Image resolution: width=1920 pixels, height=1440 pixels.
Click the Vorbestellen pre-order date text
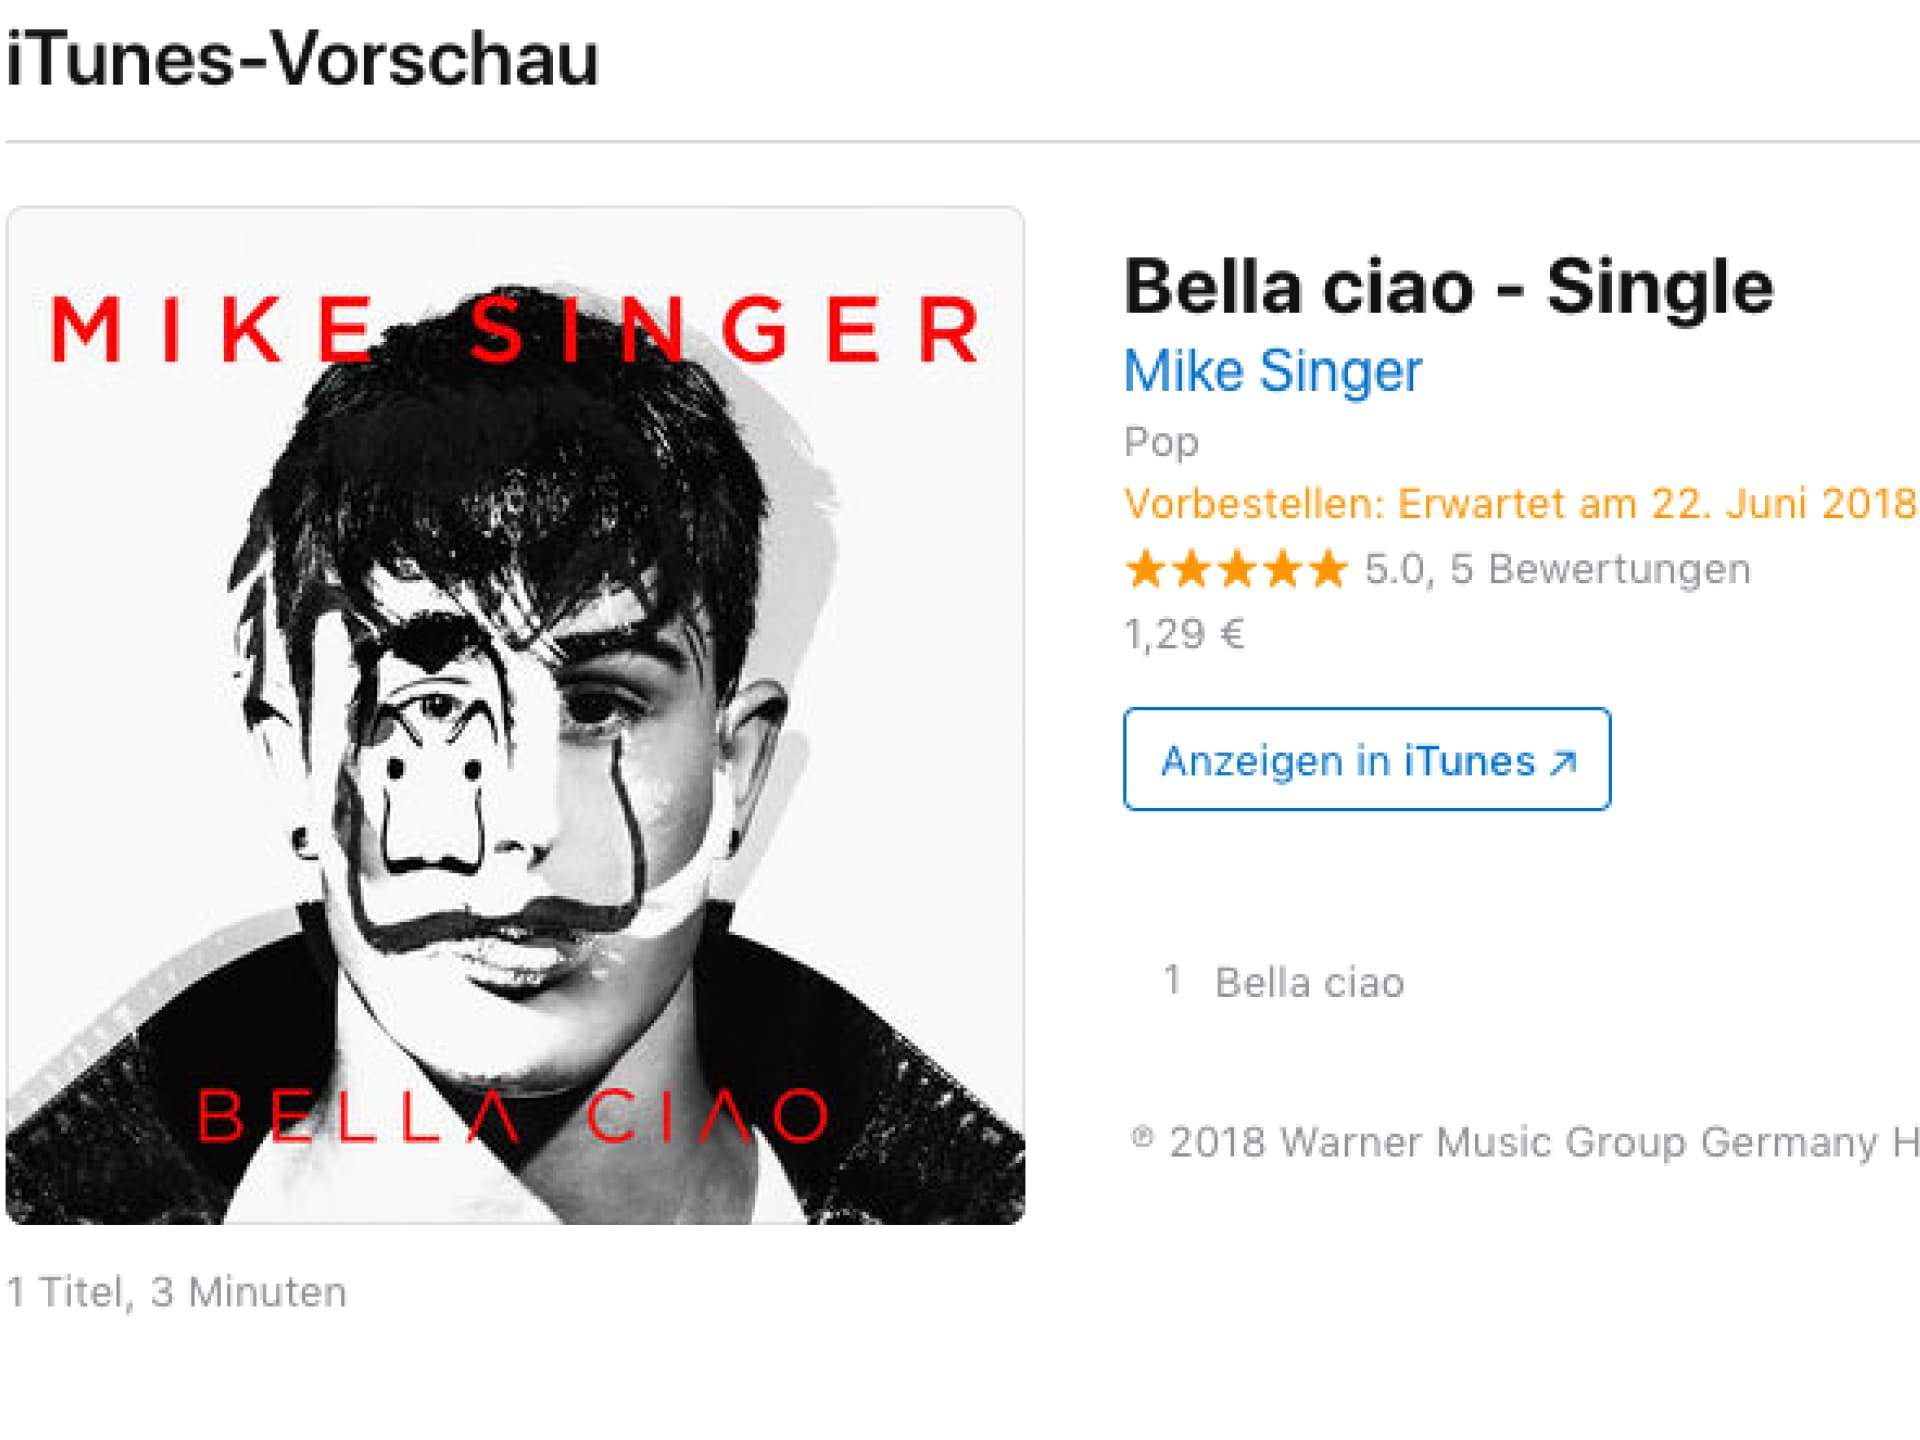coord(1520,503)
